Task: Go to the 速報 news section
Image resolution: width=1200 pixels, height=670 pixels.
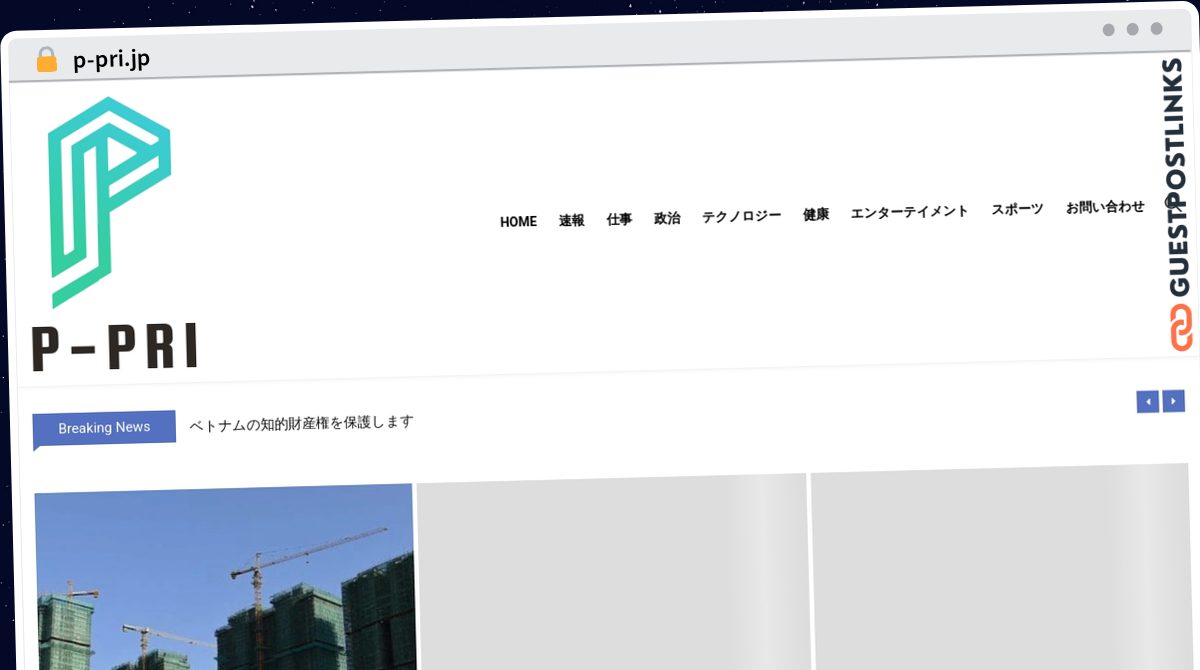Action: point(571,221)
